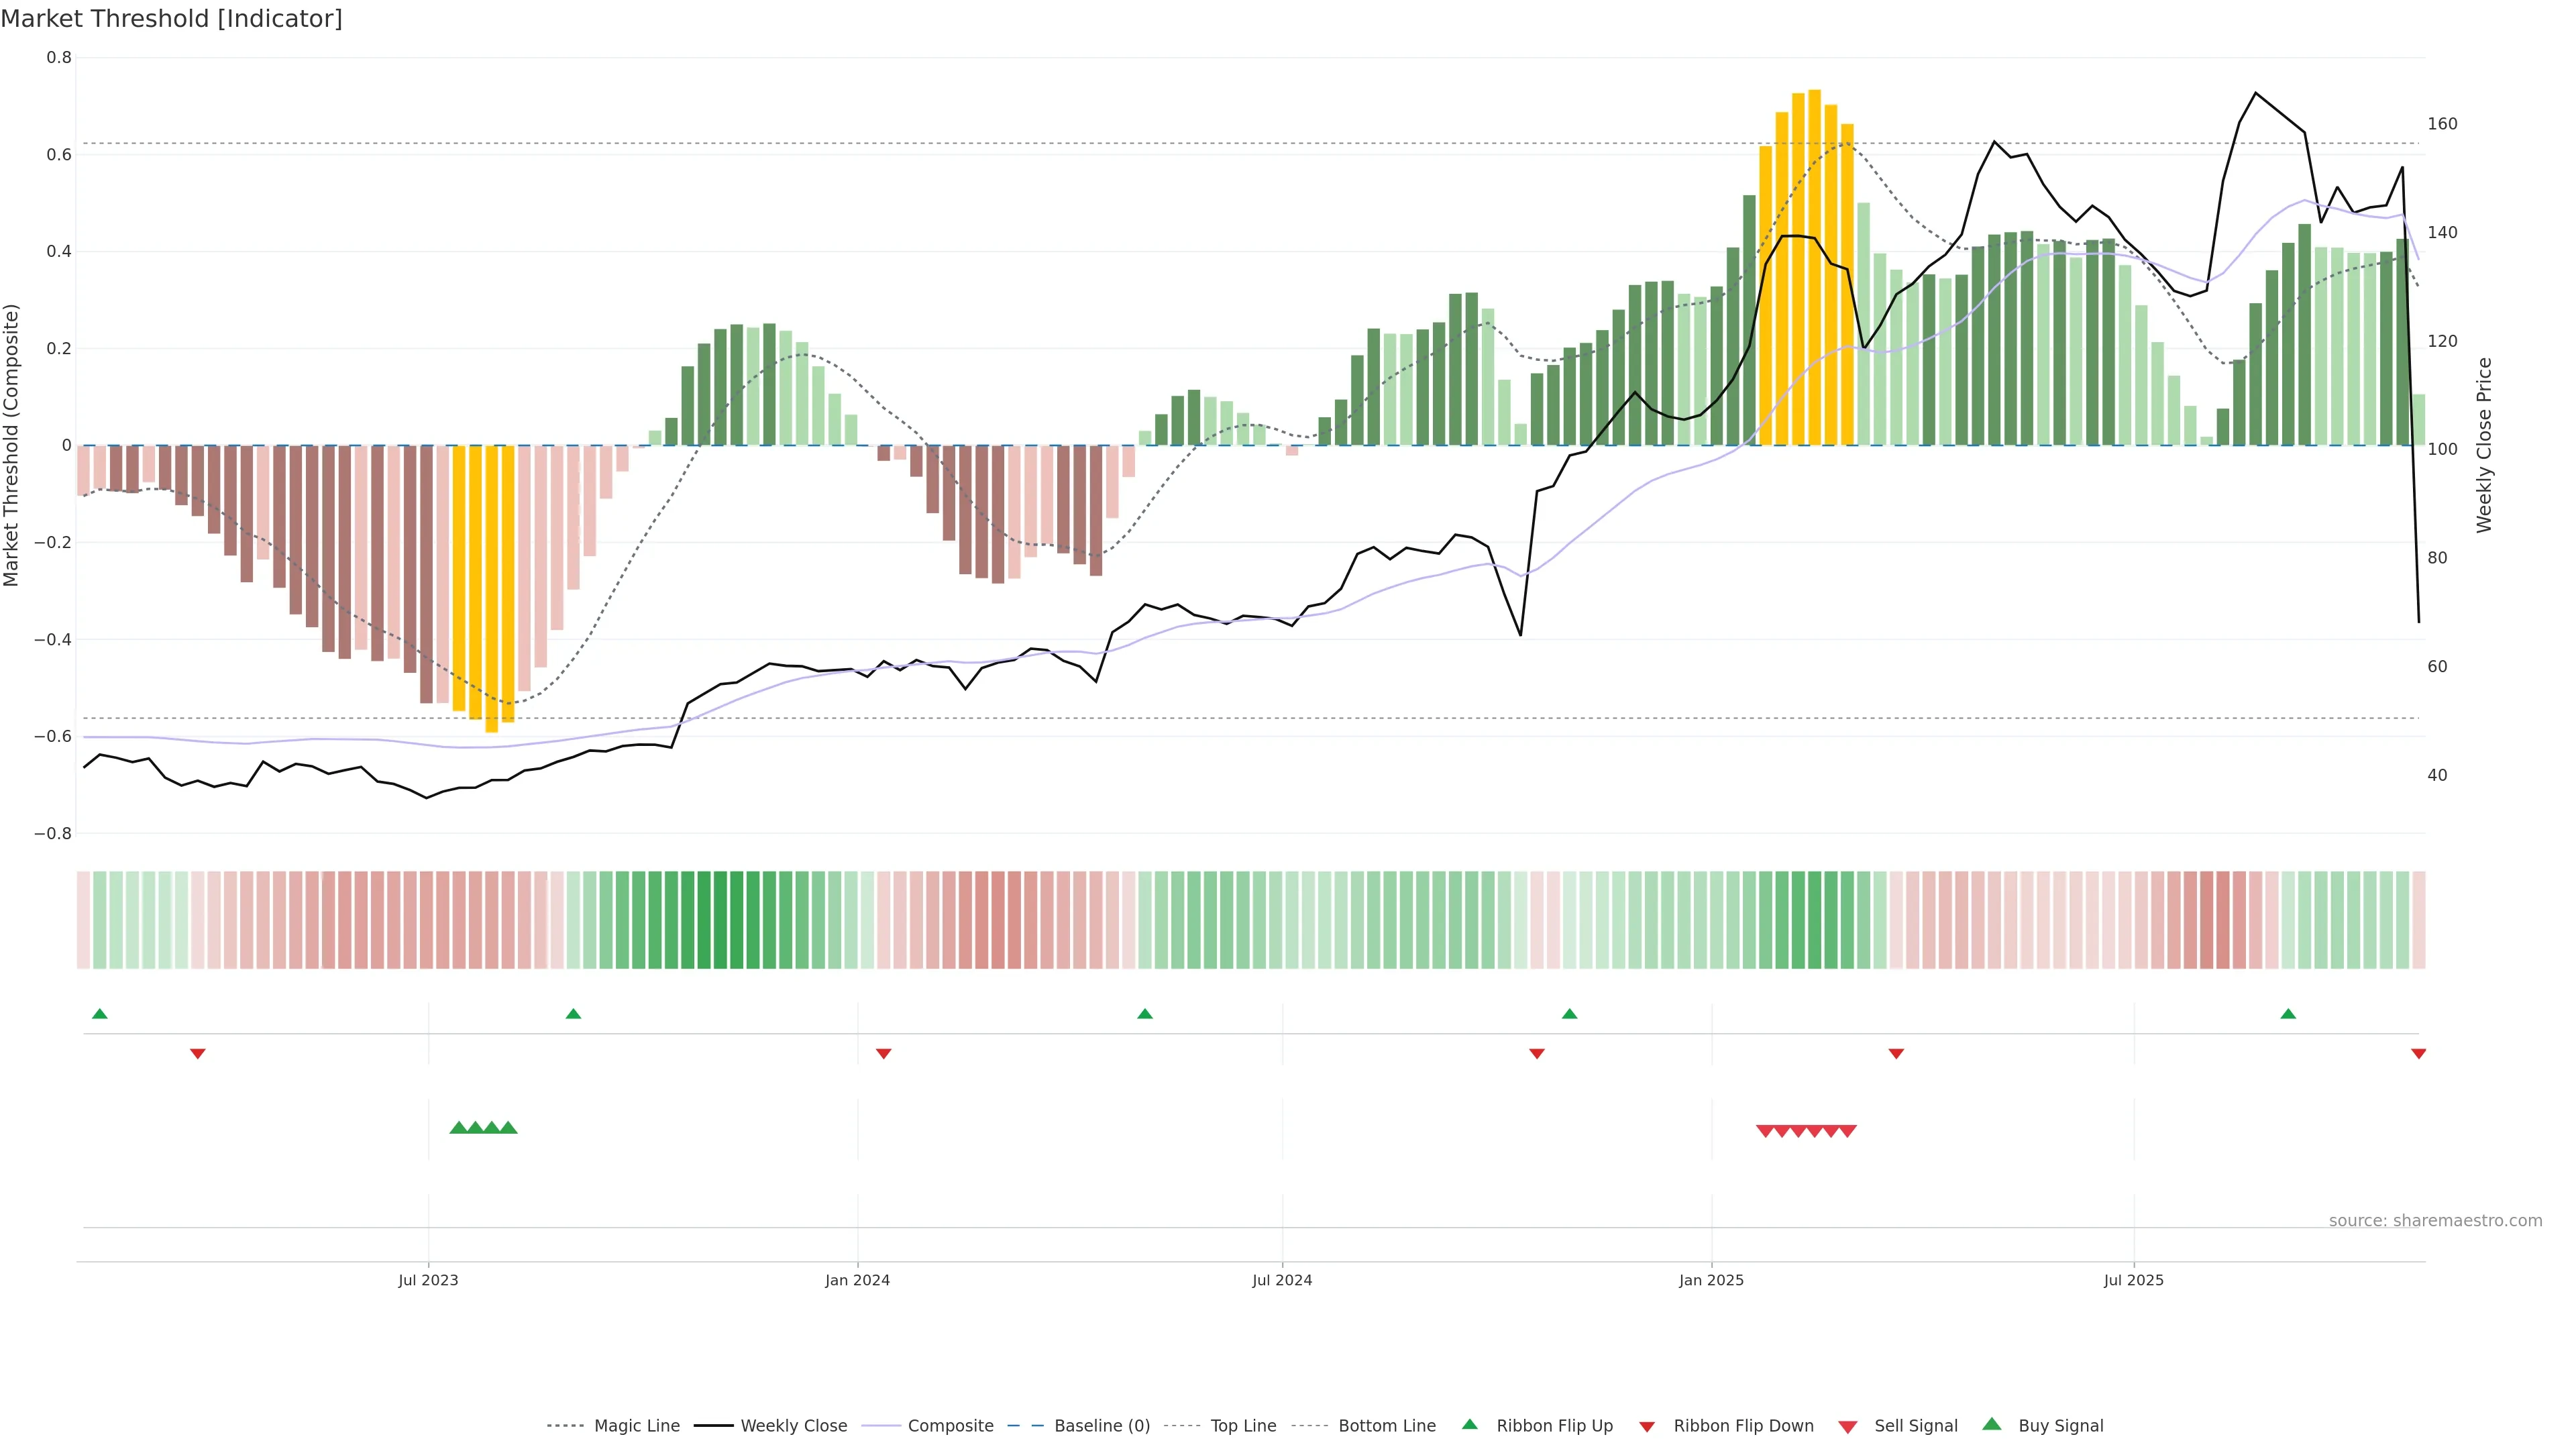Toggle Magic Line legend entry
This screenshot has width=2576, height=1449.
(x=636, y=1426)
